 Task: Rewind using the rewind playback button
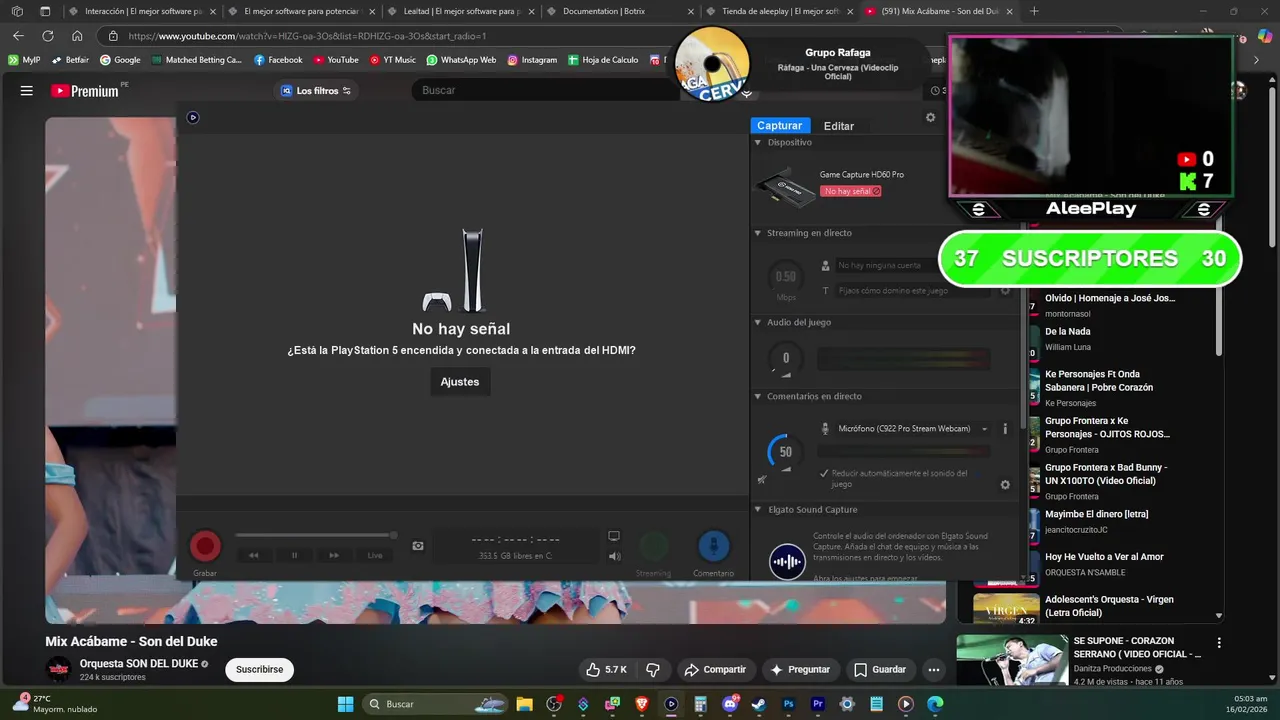point(254,555)
